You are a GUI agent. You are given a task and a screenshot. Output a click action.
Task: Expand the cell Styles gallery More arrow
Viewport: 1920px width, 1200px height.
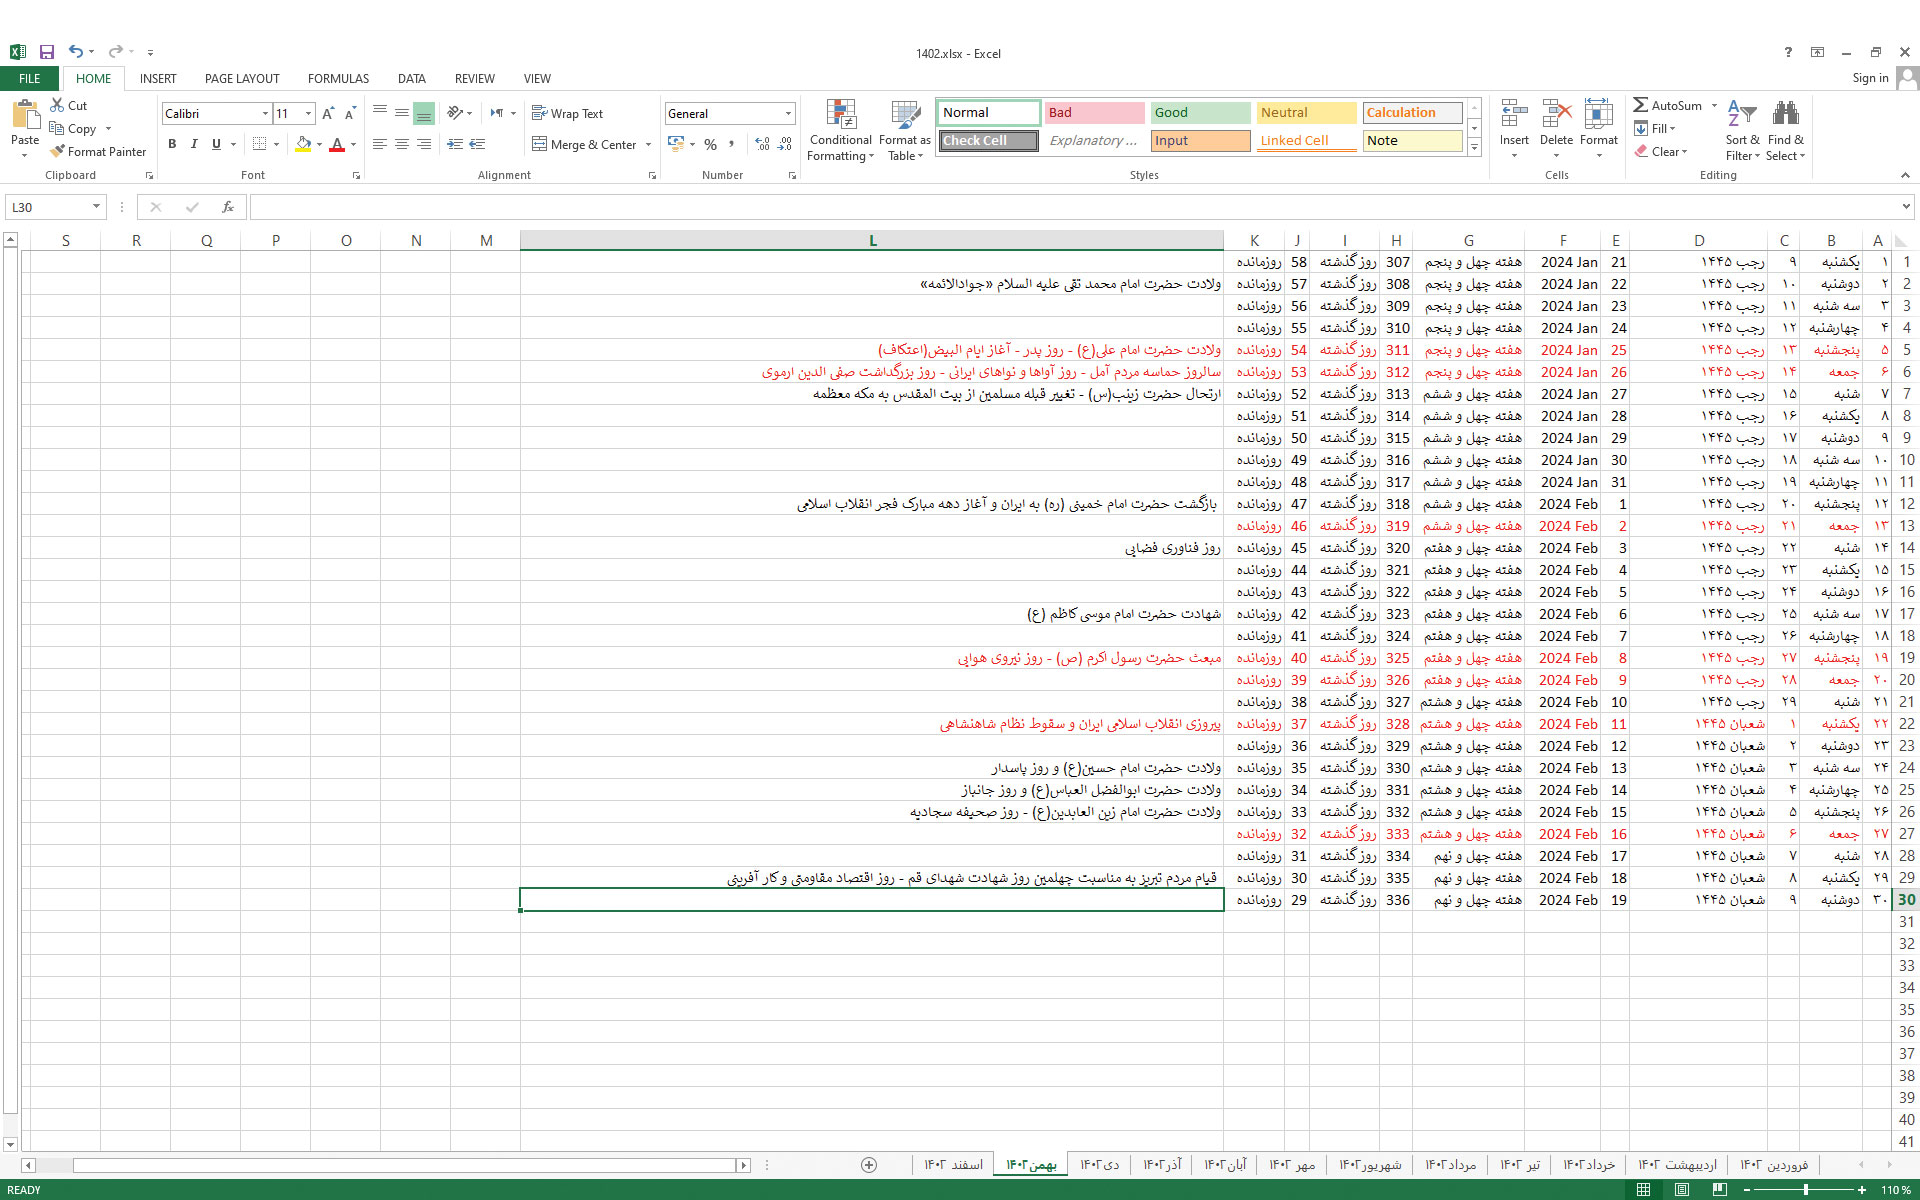(1474, 147)
